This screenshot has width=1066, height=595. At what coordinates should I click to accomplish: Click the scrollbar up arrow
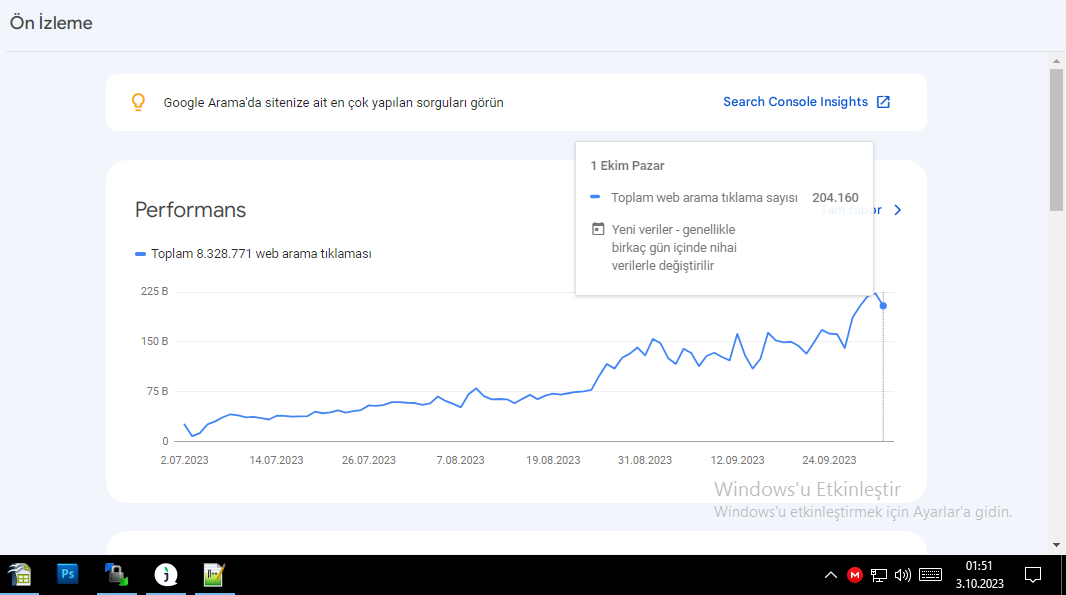coord(1056,61)
